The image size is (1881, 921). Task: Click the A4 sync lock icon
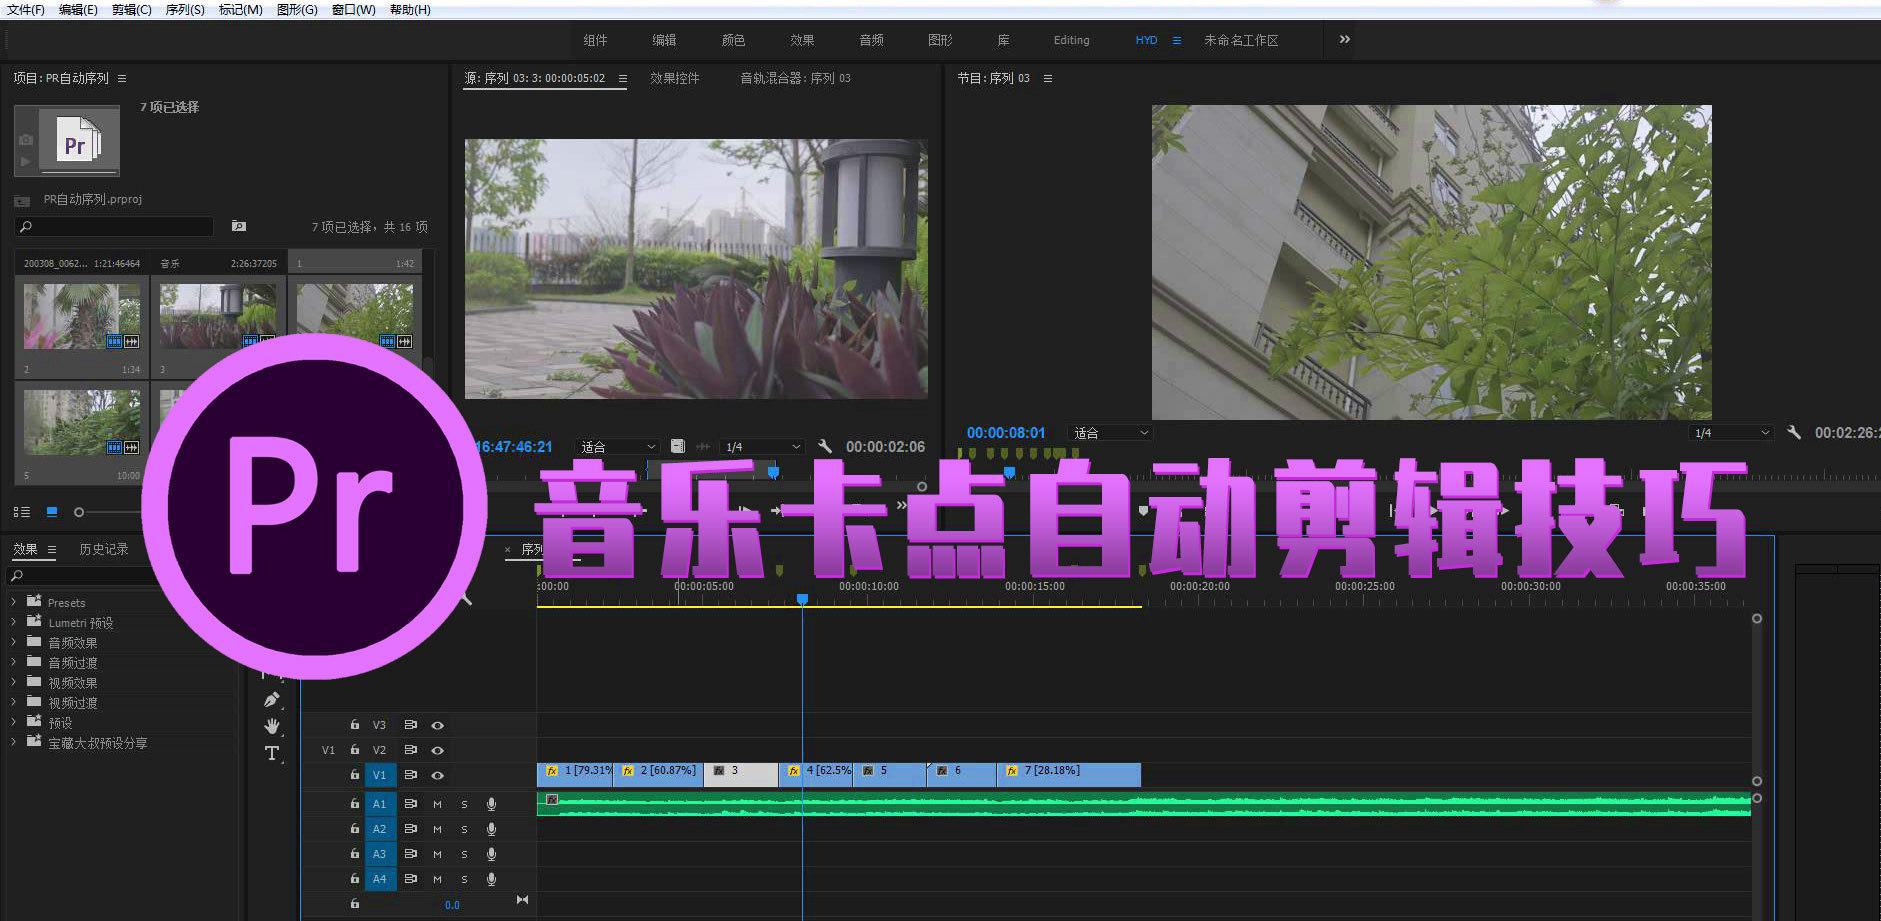coord(410,879)
